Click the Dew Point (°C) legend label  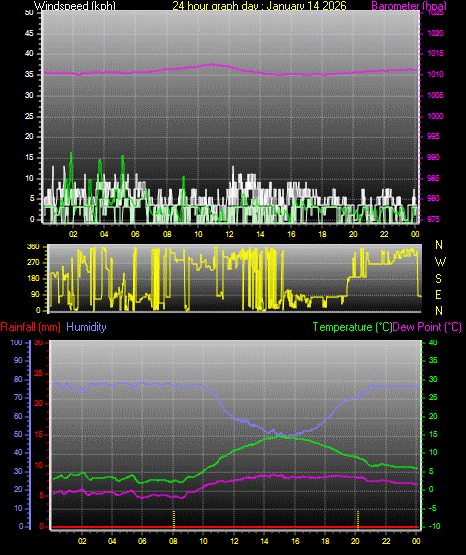(x=427, y=327)
